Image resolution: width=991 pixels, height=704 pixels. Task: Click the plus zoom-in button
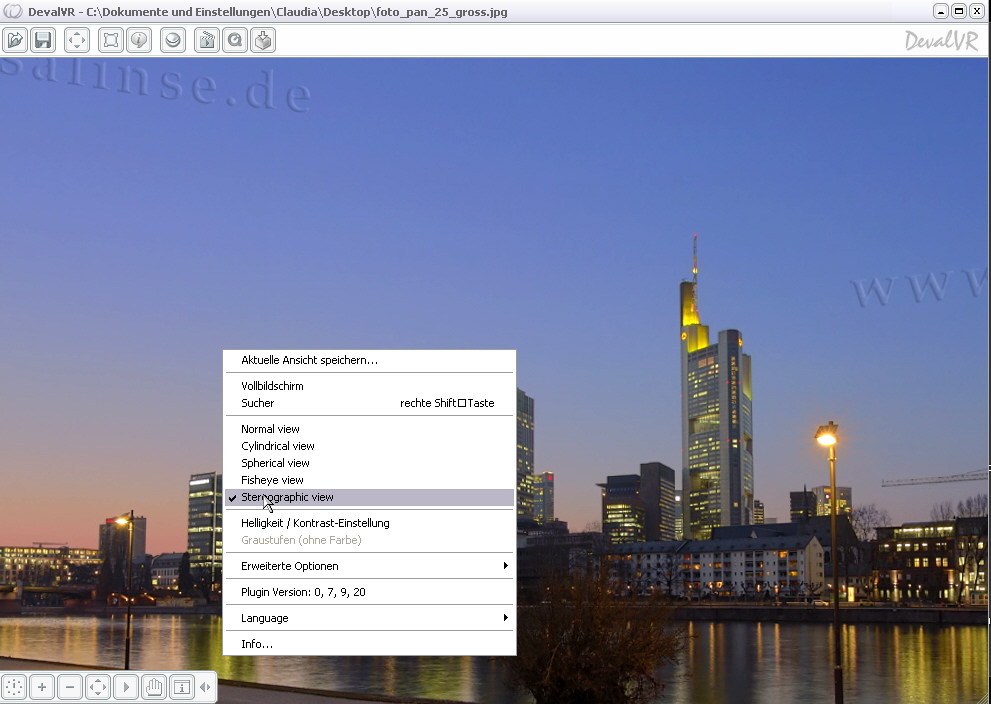tap(42, 687)
